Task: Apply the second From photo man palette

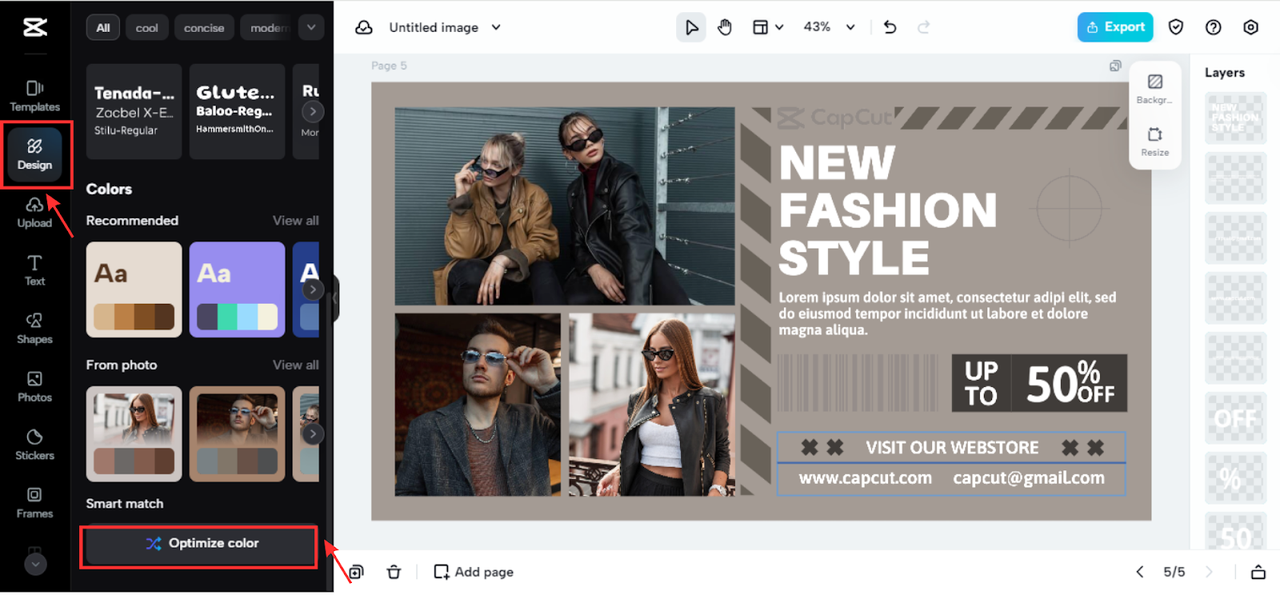Action: coord(238,433)
